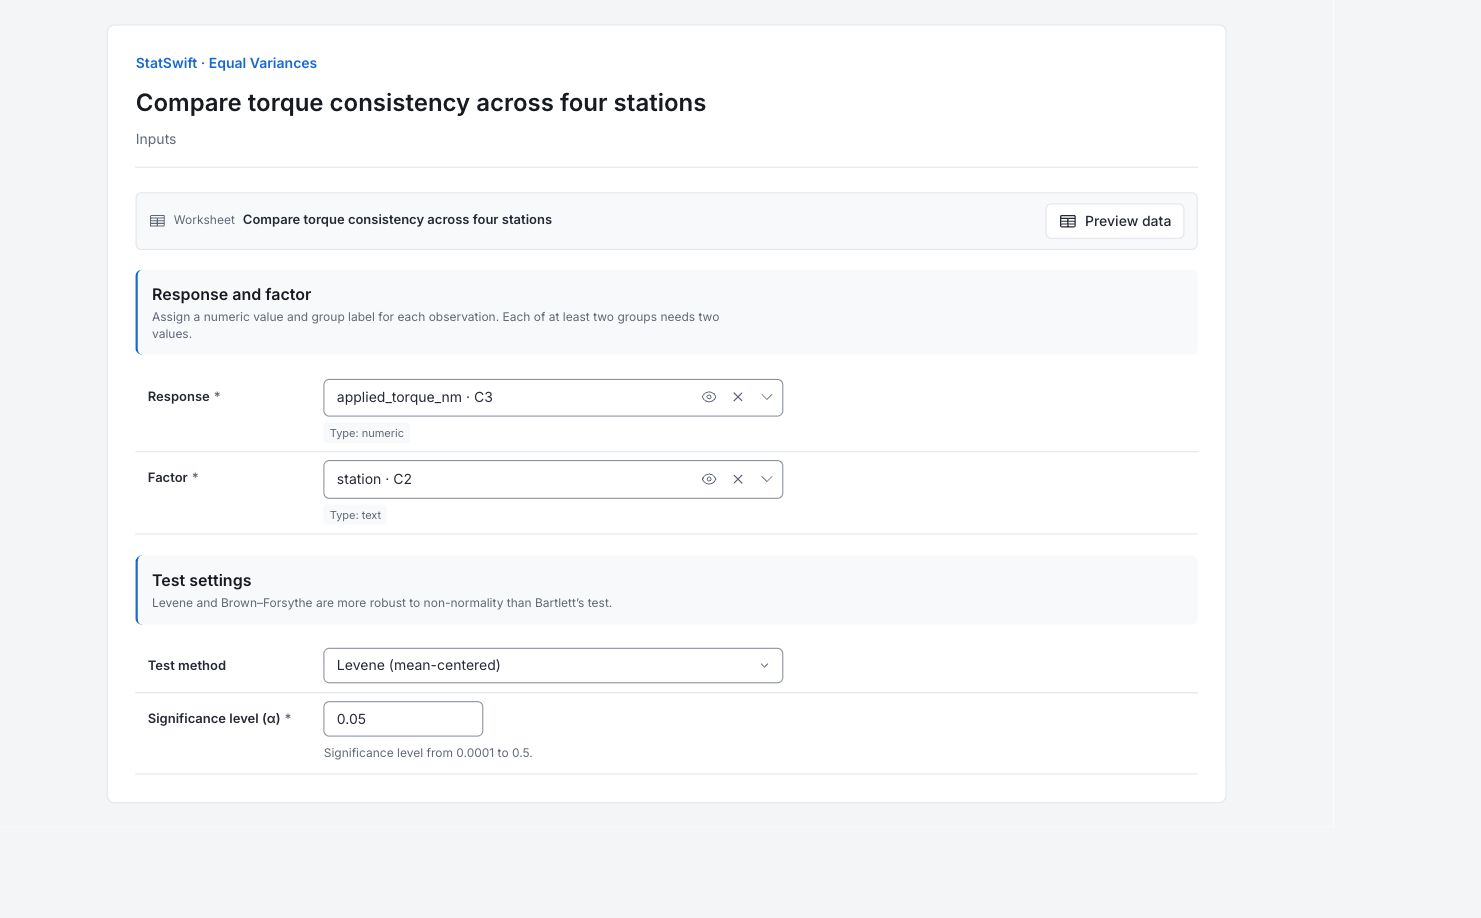Viewport: 1481px width, 918px height.
Task: Select the Test settings heading
Action: pyautogui.click(x=202, y=580)
